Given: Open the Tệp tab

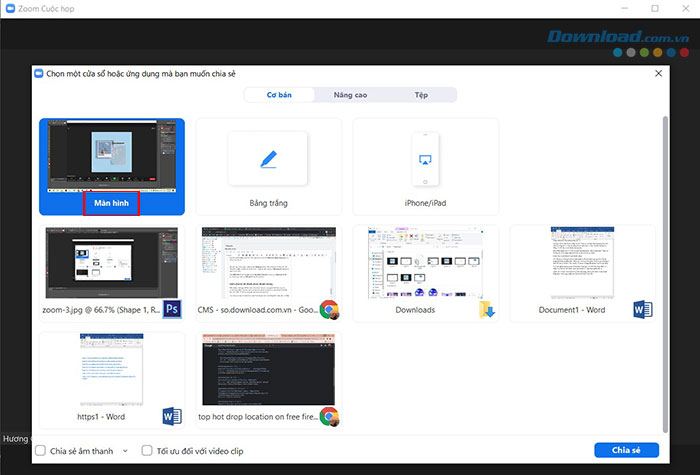Looking at the screenshot, I should coord(421,95).
